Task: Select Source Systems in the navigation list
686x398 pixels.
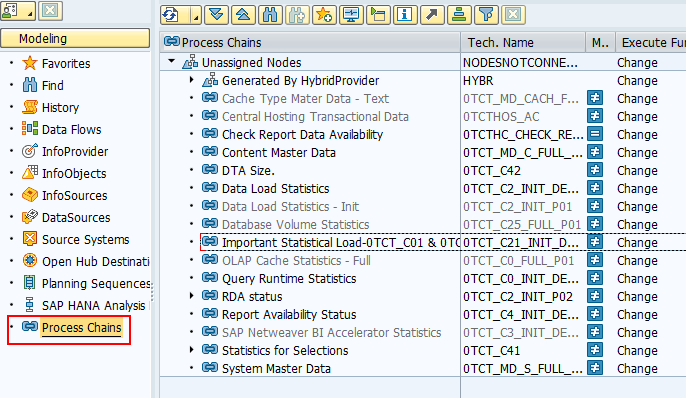Action: 85,240
